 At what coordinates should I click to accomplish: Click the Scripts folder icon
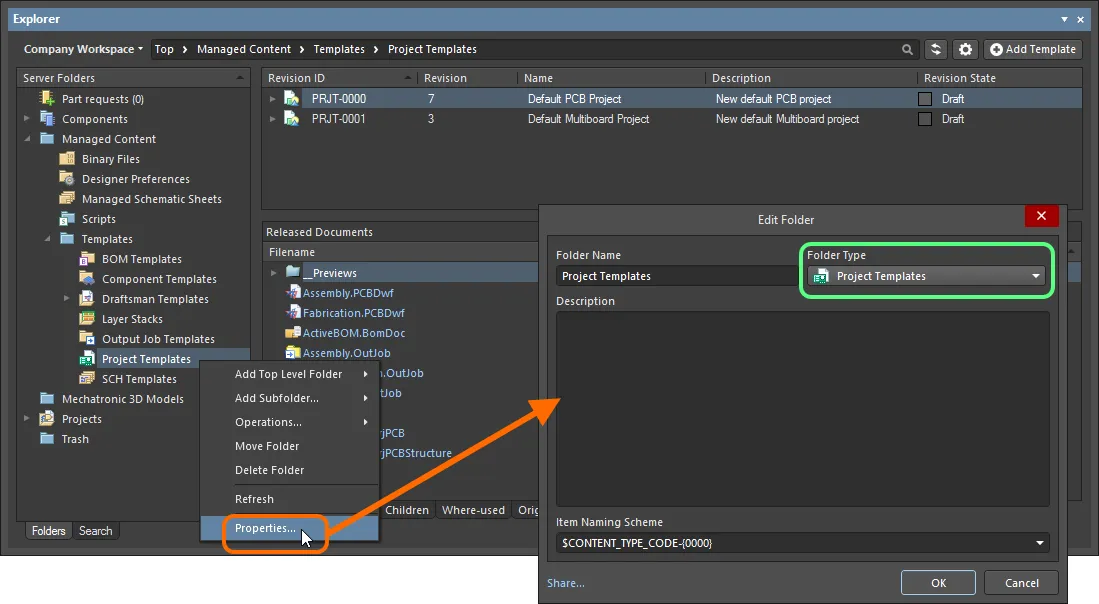tap(67, 219)
